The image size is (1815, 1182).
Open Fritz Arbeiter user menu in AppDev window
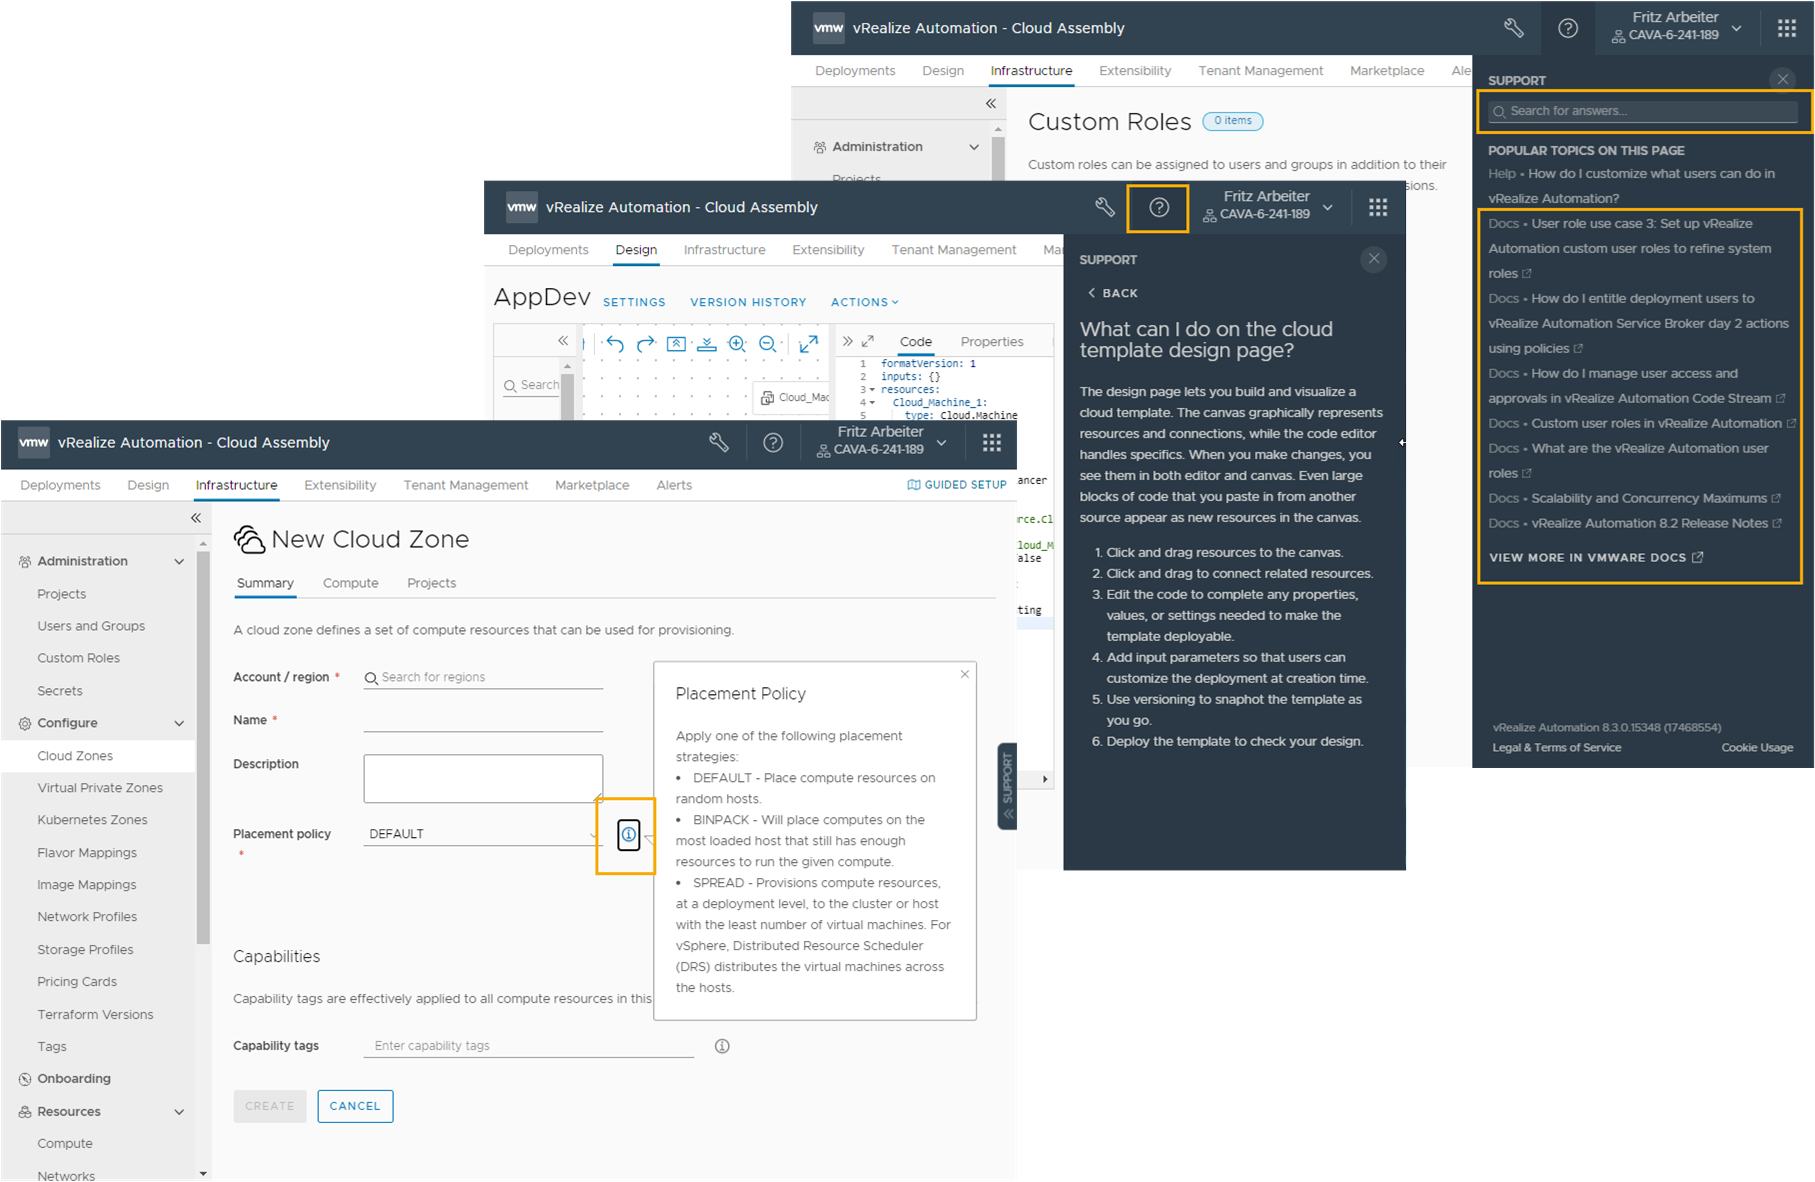coord(1268,206)
